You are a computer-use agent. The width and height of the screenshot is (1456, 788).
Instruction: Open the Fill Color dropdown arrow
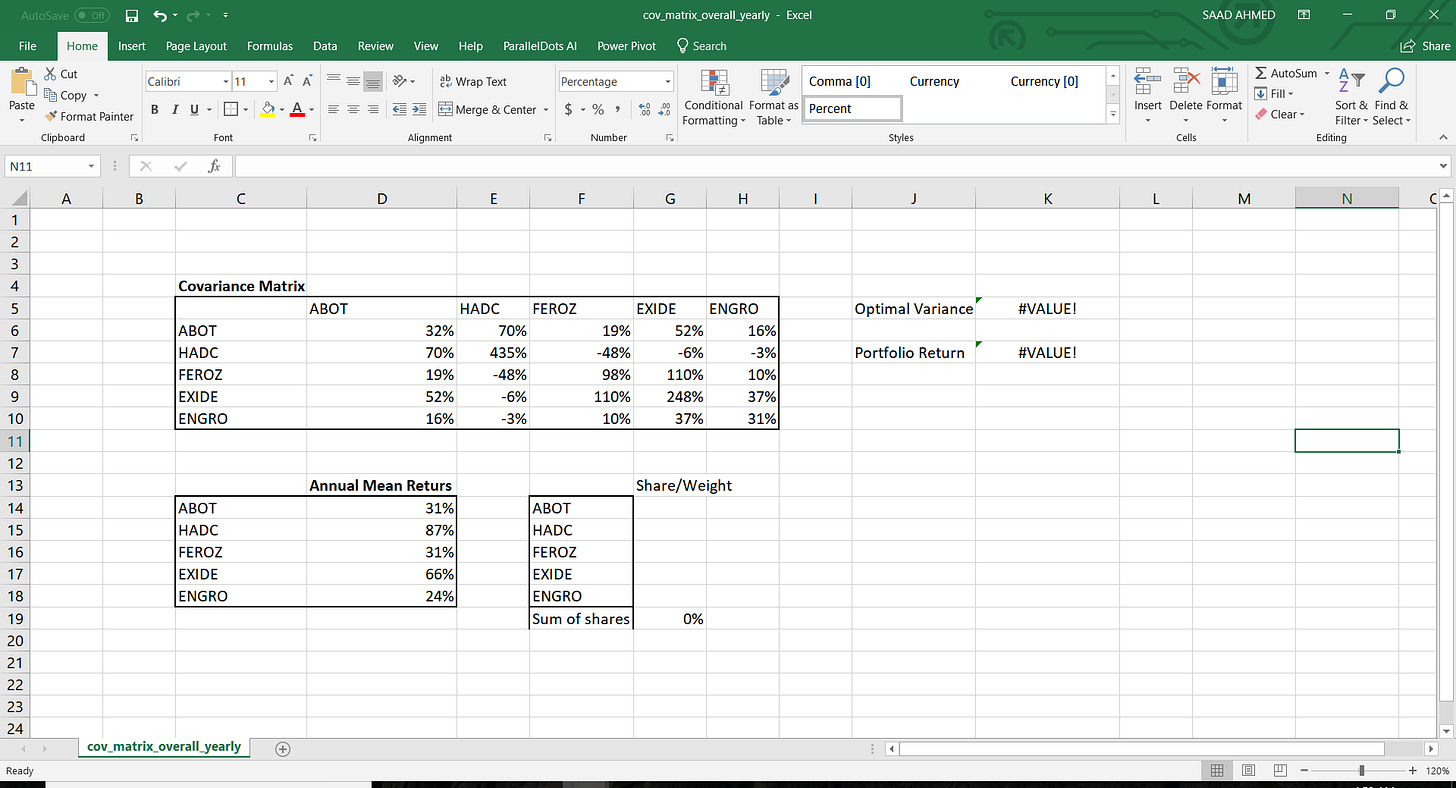pyautogui.click(x=280, y=110)
